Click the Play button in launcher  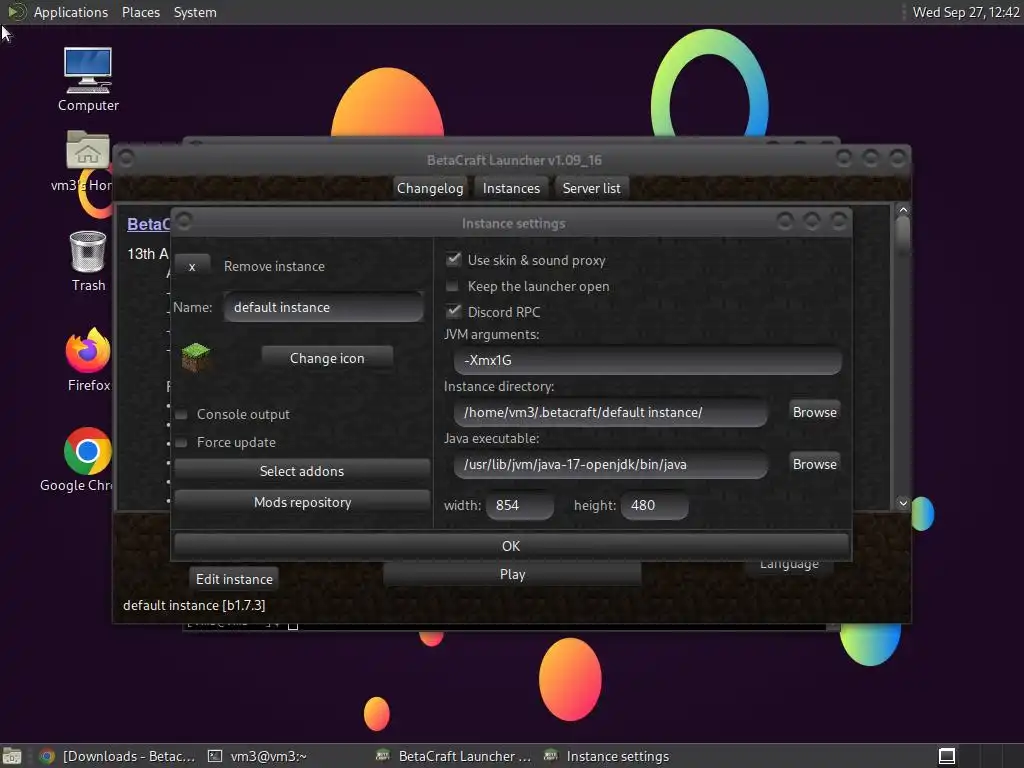coord(512,575)
